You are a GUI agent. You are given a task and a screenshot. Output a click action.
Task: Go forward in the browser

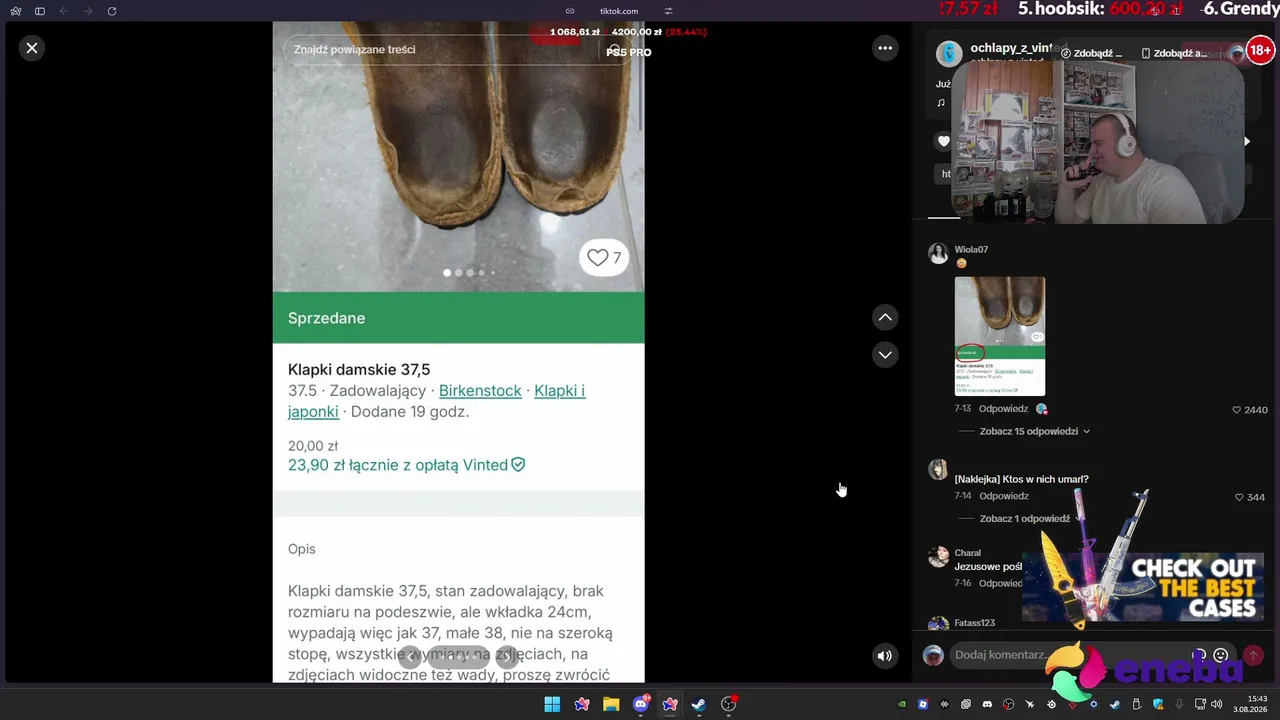(88, 11)
